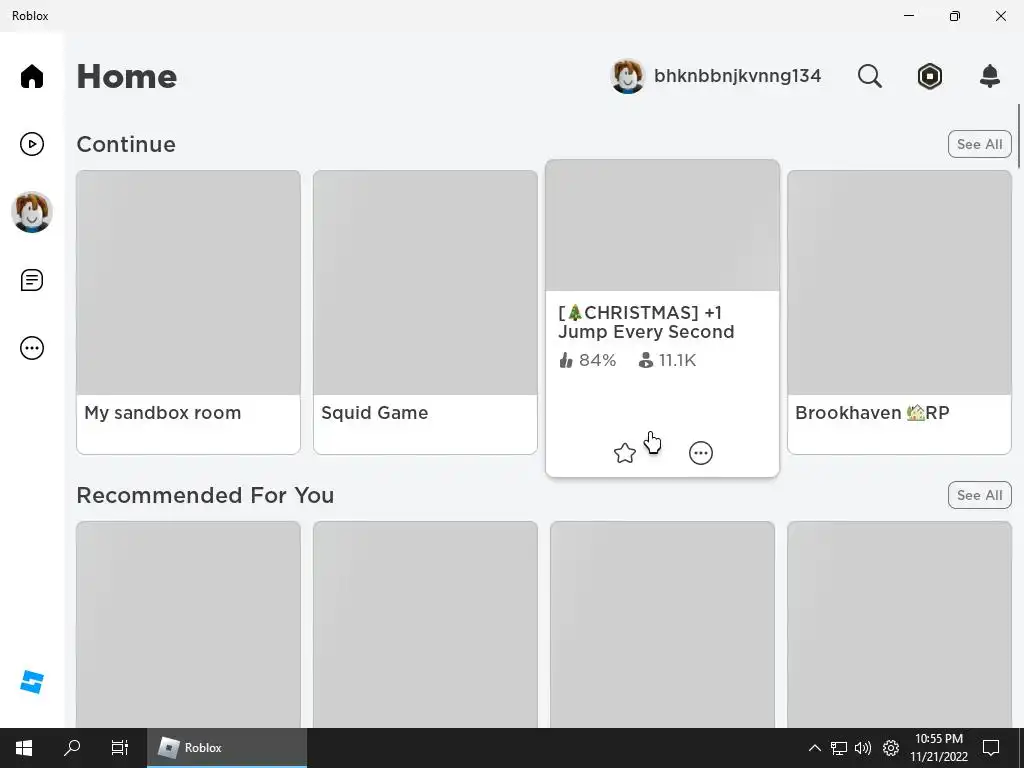Favorite the Christmas game with star icon
The image size is (1024, 768).
point(625,453)
